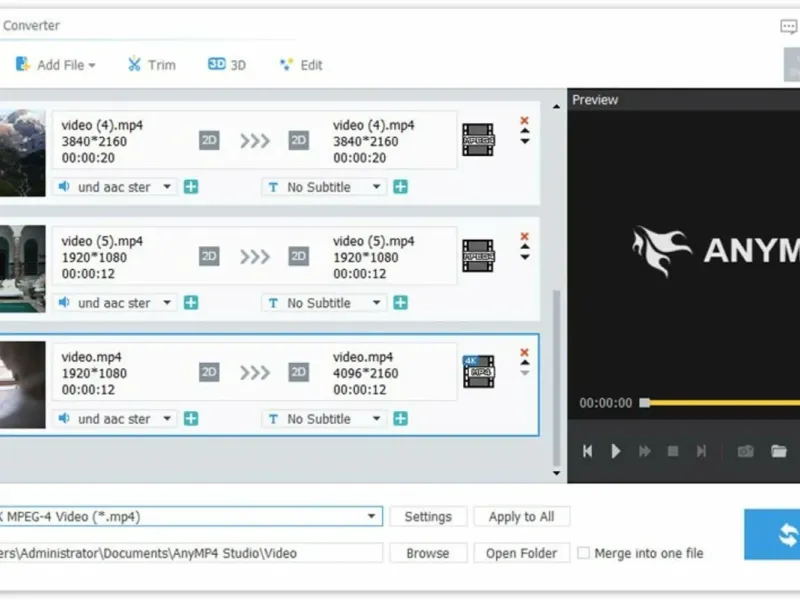Add subtitle to video (5).mp4
The height and width of the screenshot is (600, 800).
click(401, 303)
